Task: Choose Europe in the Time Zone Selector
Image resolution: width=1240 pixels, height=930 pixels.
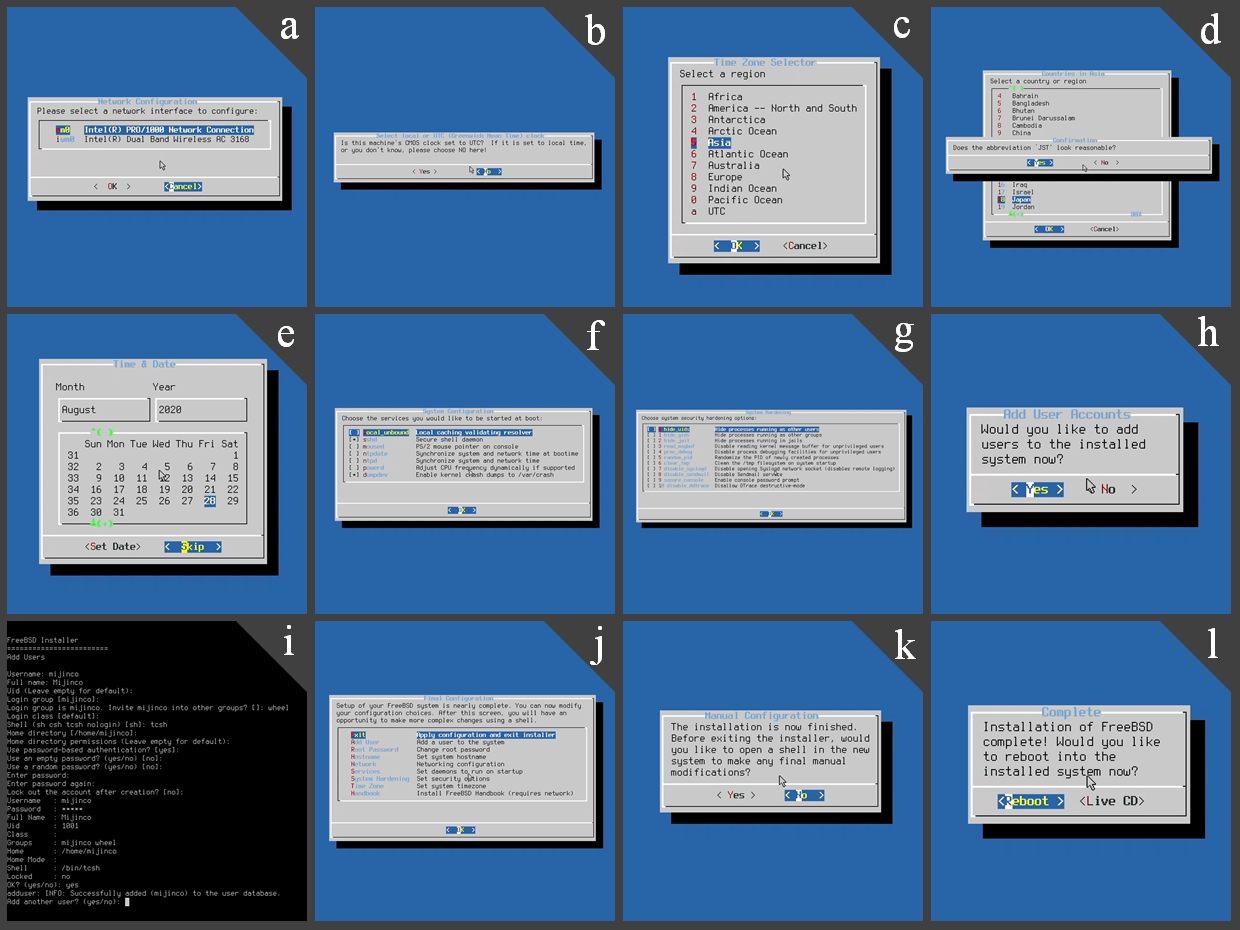Action: coord(725,177)
